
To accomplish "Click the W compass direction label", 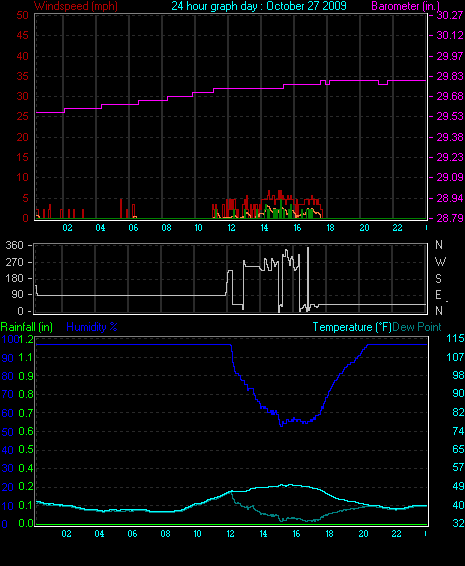I will tap(440, 262).
